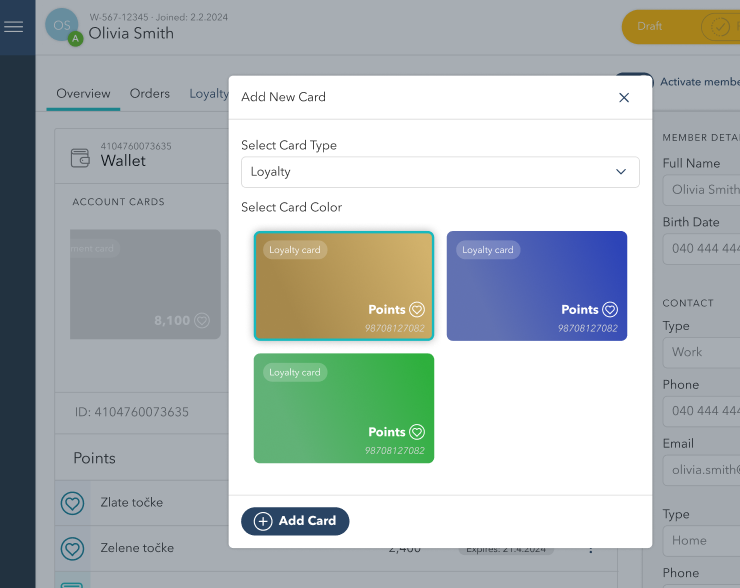The height and width of the screenshot is (588, 740).
Task: Open the contact Type dropdown showing Work
Action: click(x=701, y=352)
